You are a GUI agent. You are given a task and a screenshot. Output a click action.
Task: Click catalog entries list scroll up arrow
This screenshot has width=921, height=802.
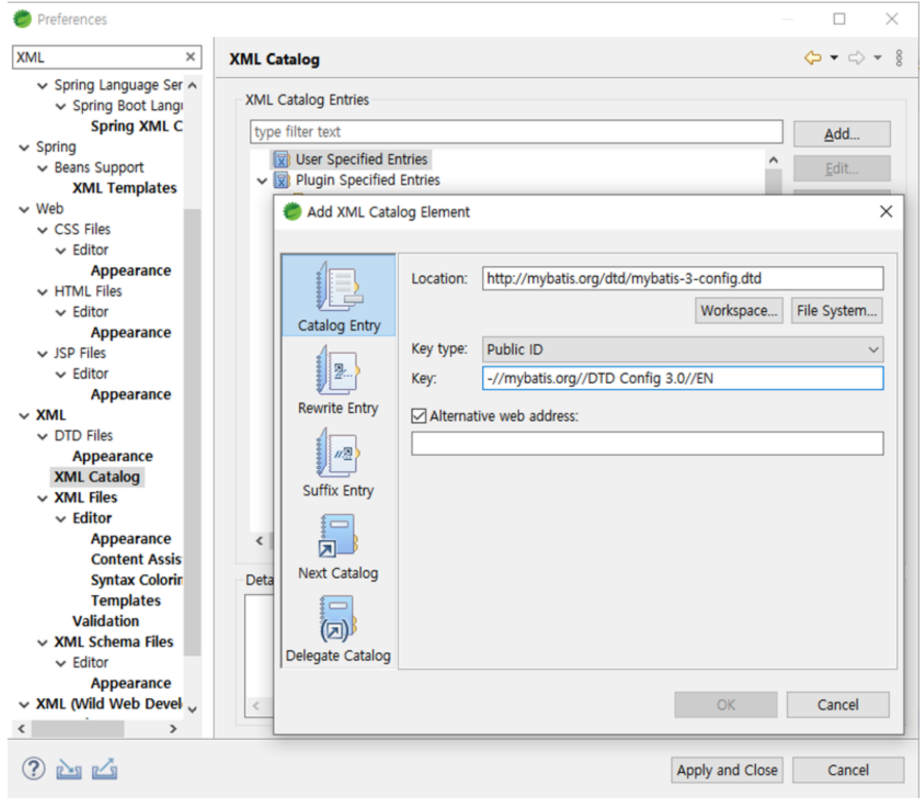[x=774, y=160]
